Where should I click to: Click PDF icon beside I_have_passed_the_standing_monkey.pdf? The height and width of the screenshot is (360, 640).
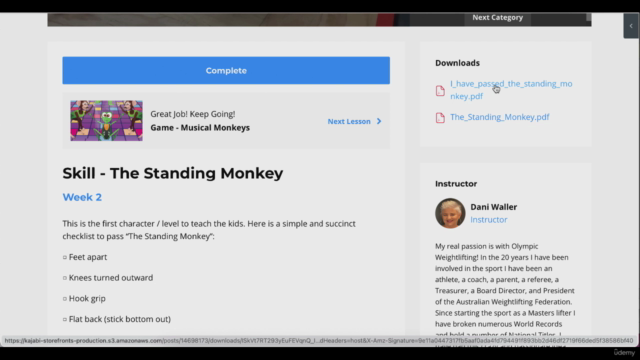pos(440,91)
